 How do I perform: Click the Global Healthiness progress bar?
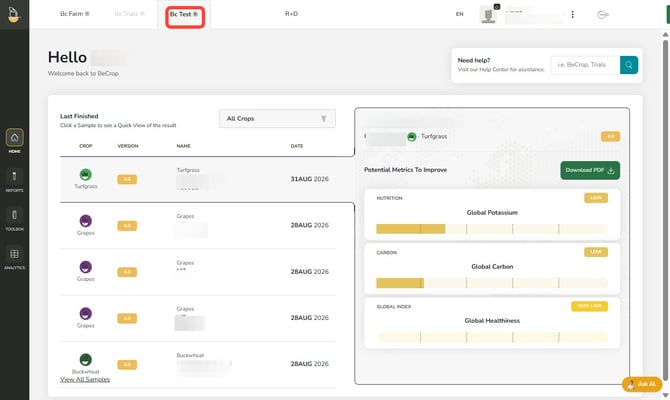(x=492, y=337)
